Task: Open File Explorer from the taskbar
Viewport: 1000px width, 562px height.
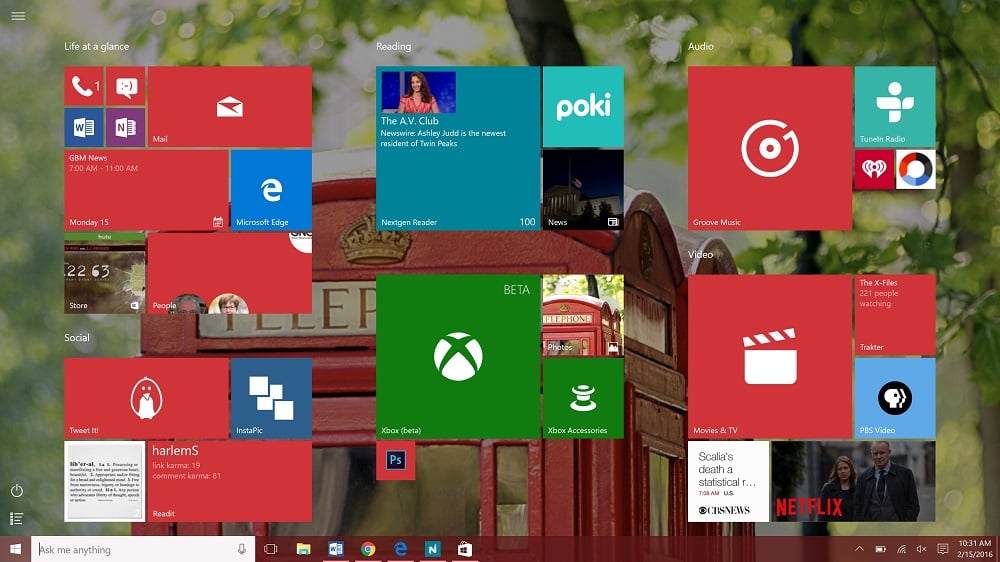Action: tap(304, 549)
